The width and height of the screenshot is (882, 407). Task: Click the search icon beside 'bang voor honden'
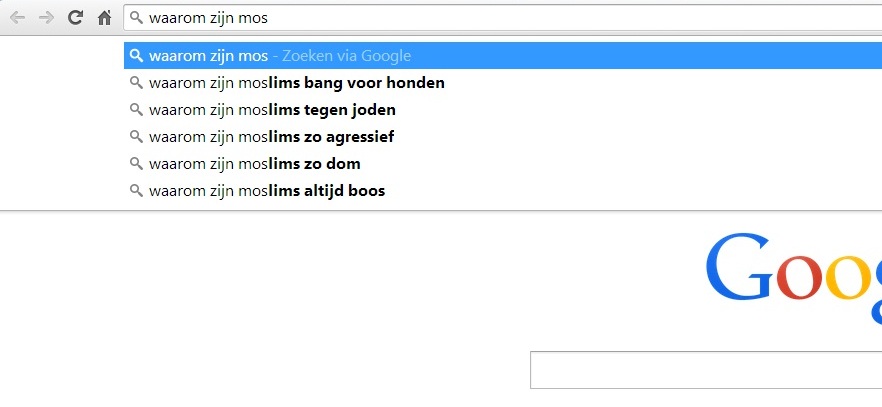(x=136, y=83)
